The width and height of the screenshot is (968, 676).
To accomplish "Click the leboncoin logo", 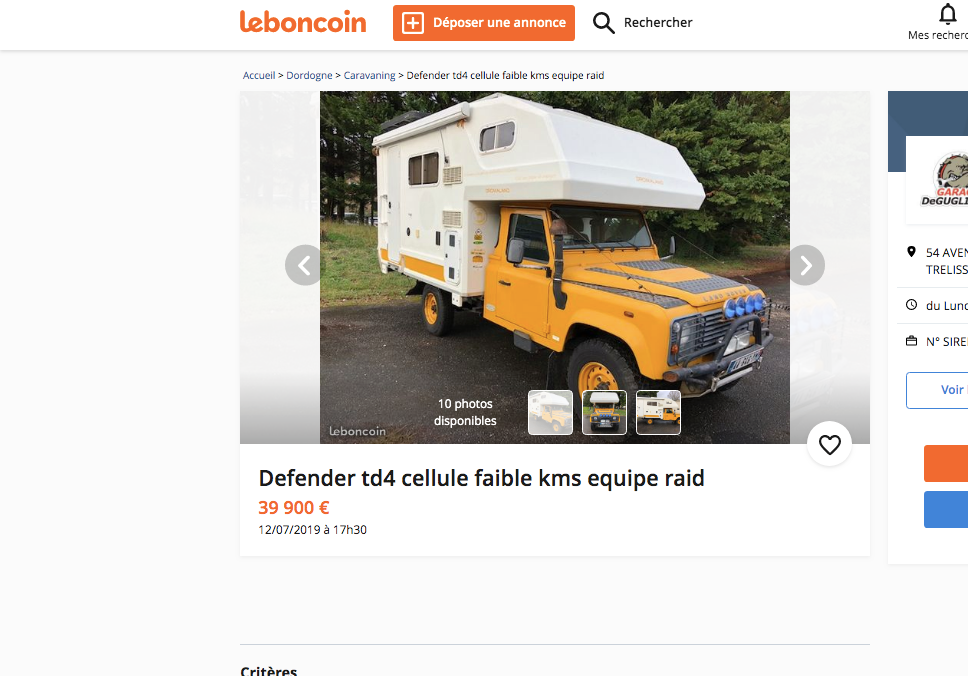I will (x=302, y=22).
